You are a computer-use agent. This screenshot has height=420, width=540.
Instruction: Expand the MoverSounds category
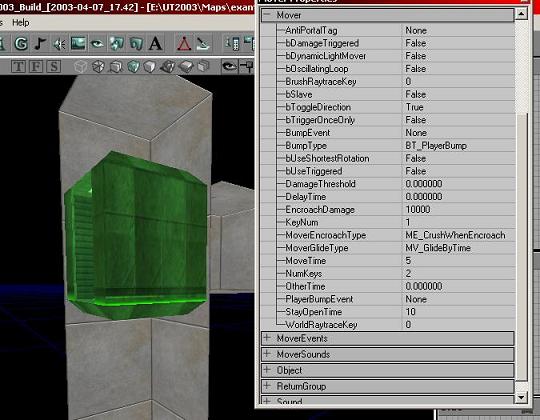[267, 354]
